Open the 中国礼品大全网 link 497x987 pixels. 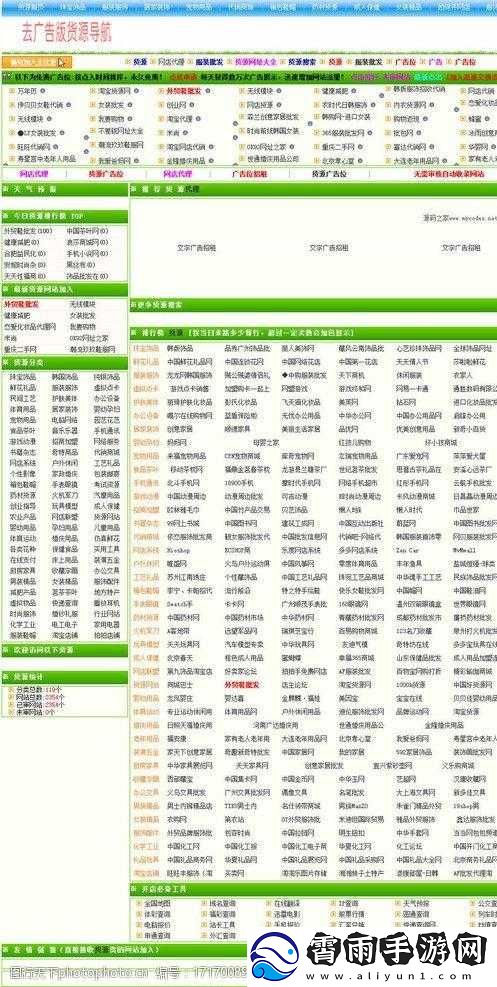click(418, 860)
